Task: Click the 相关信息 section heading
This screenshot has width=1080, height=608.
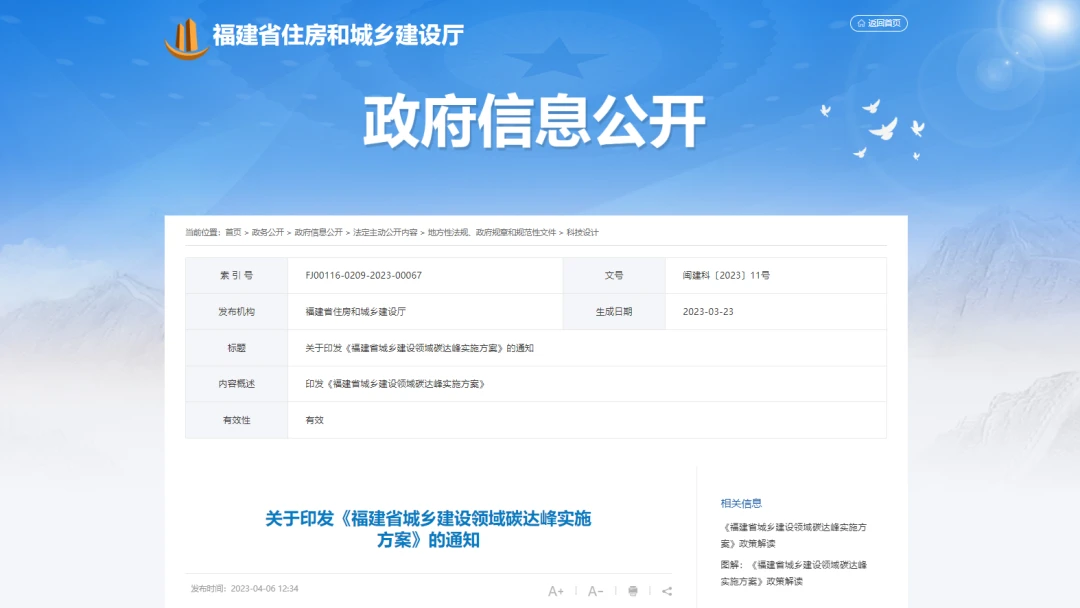Action: (741, 503)
